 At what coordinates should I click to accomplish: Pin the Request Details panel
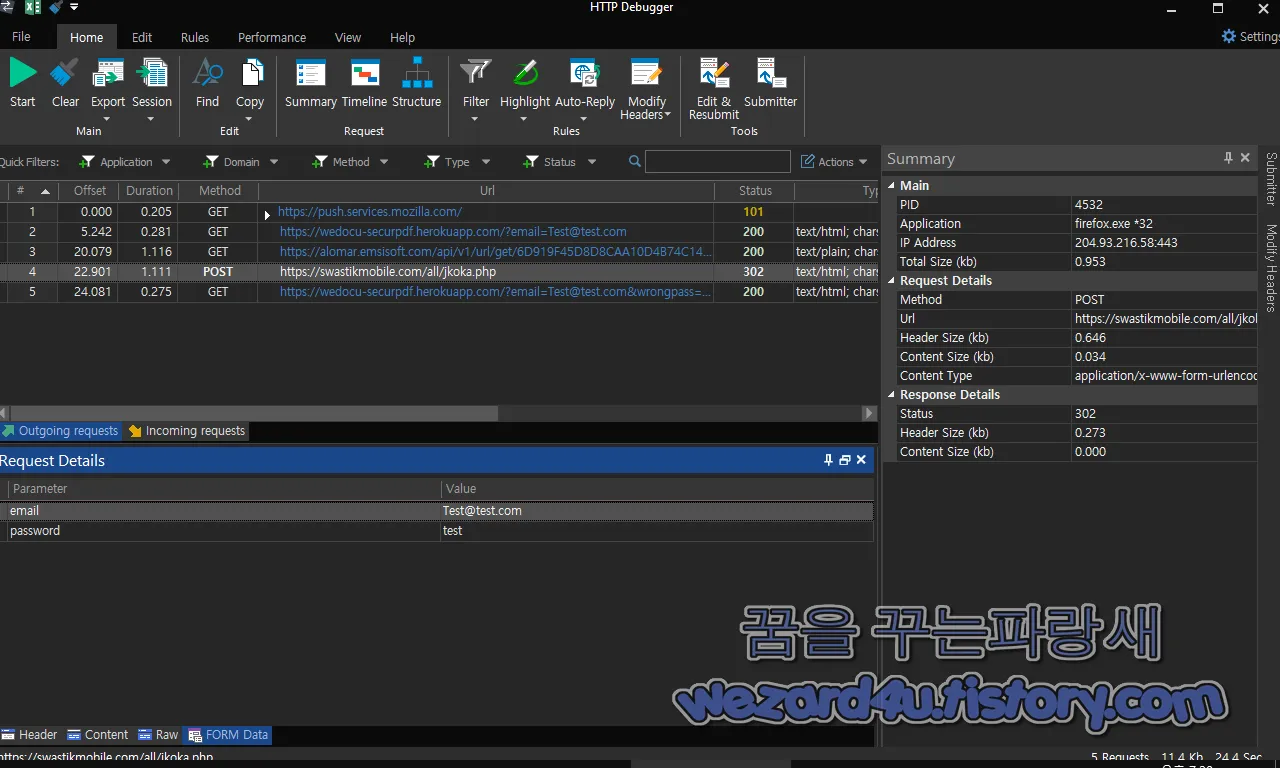(x=828, y=460)
